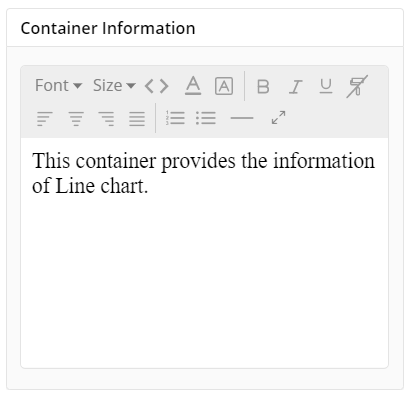Toggle code view with angle brackets icon
The width and height of the screenshot is (412, 394).
tap(157, 86)
